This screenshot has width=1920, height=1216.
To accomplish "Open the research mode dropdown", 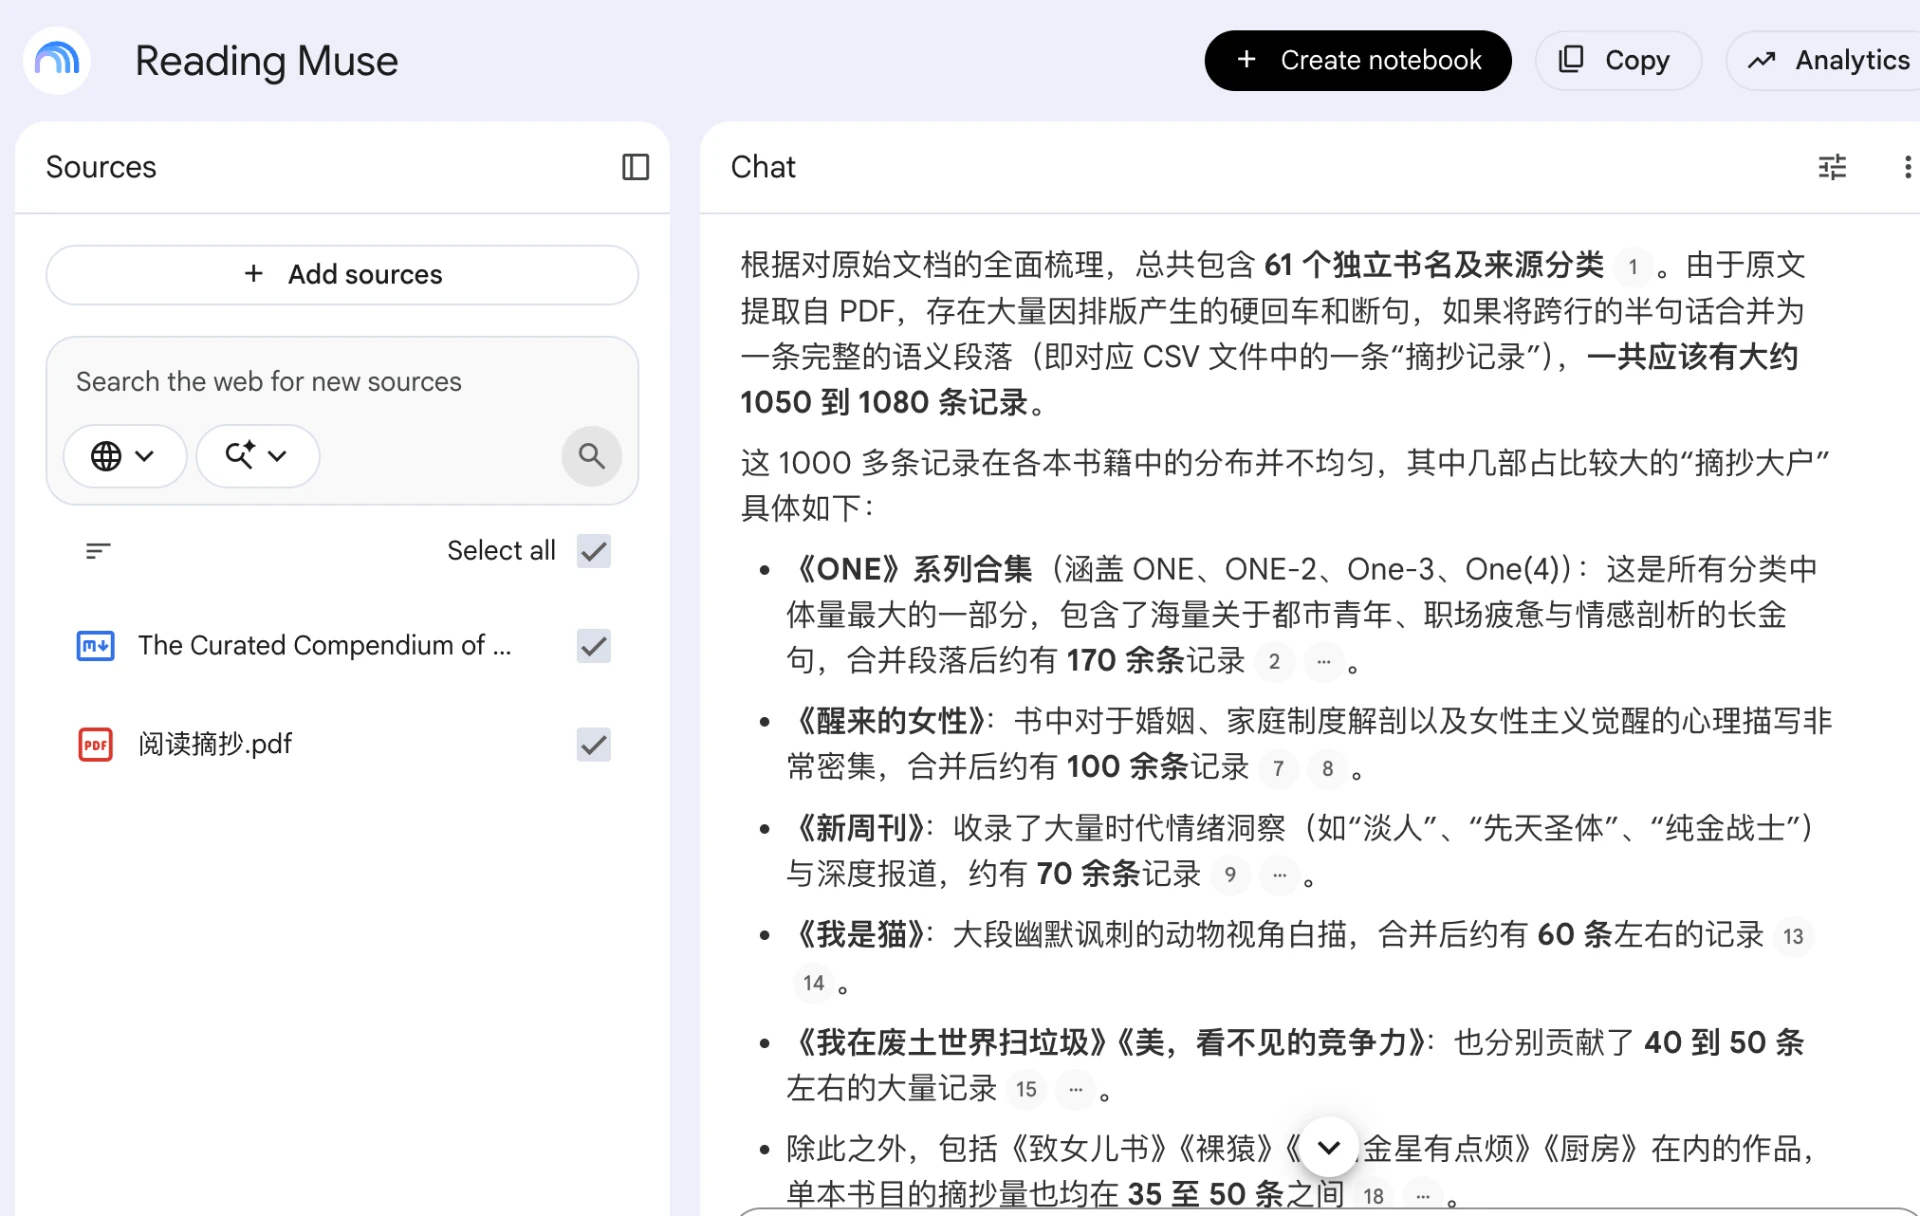I will [257, 456].
